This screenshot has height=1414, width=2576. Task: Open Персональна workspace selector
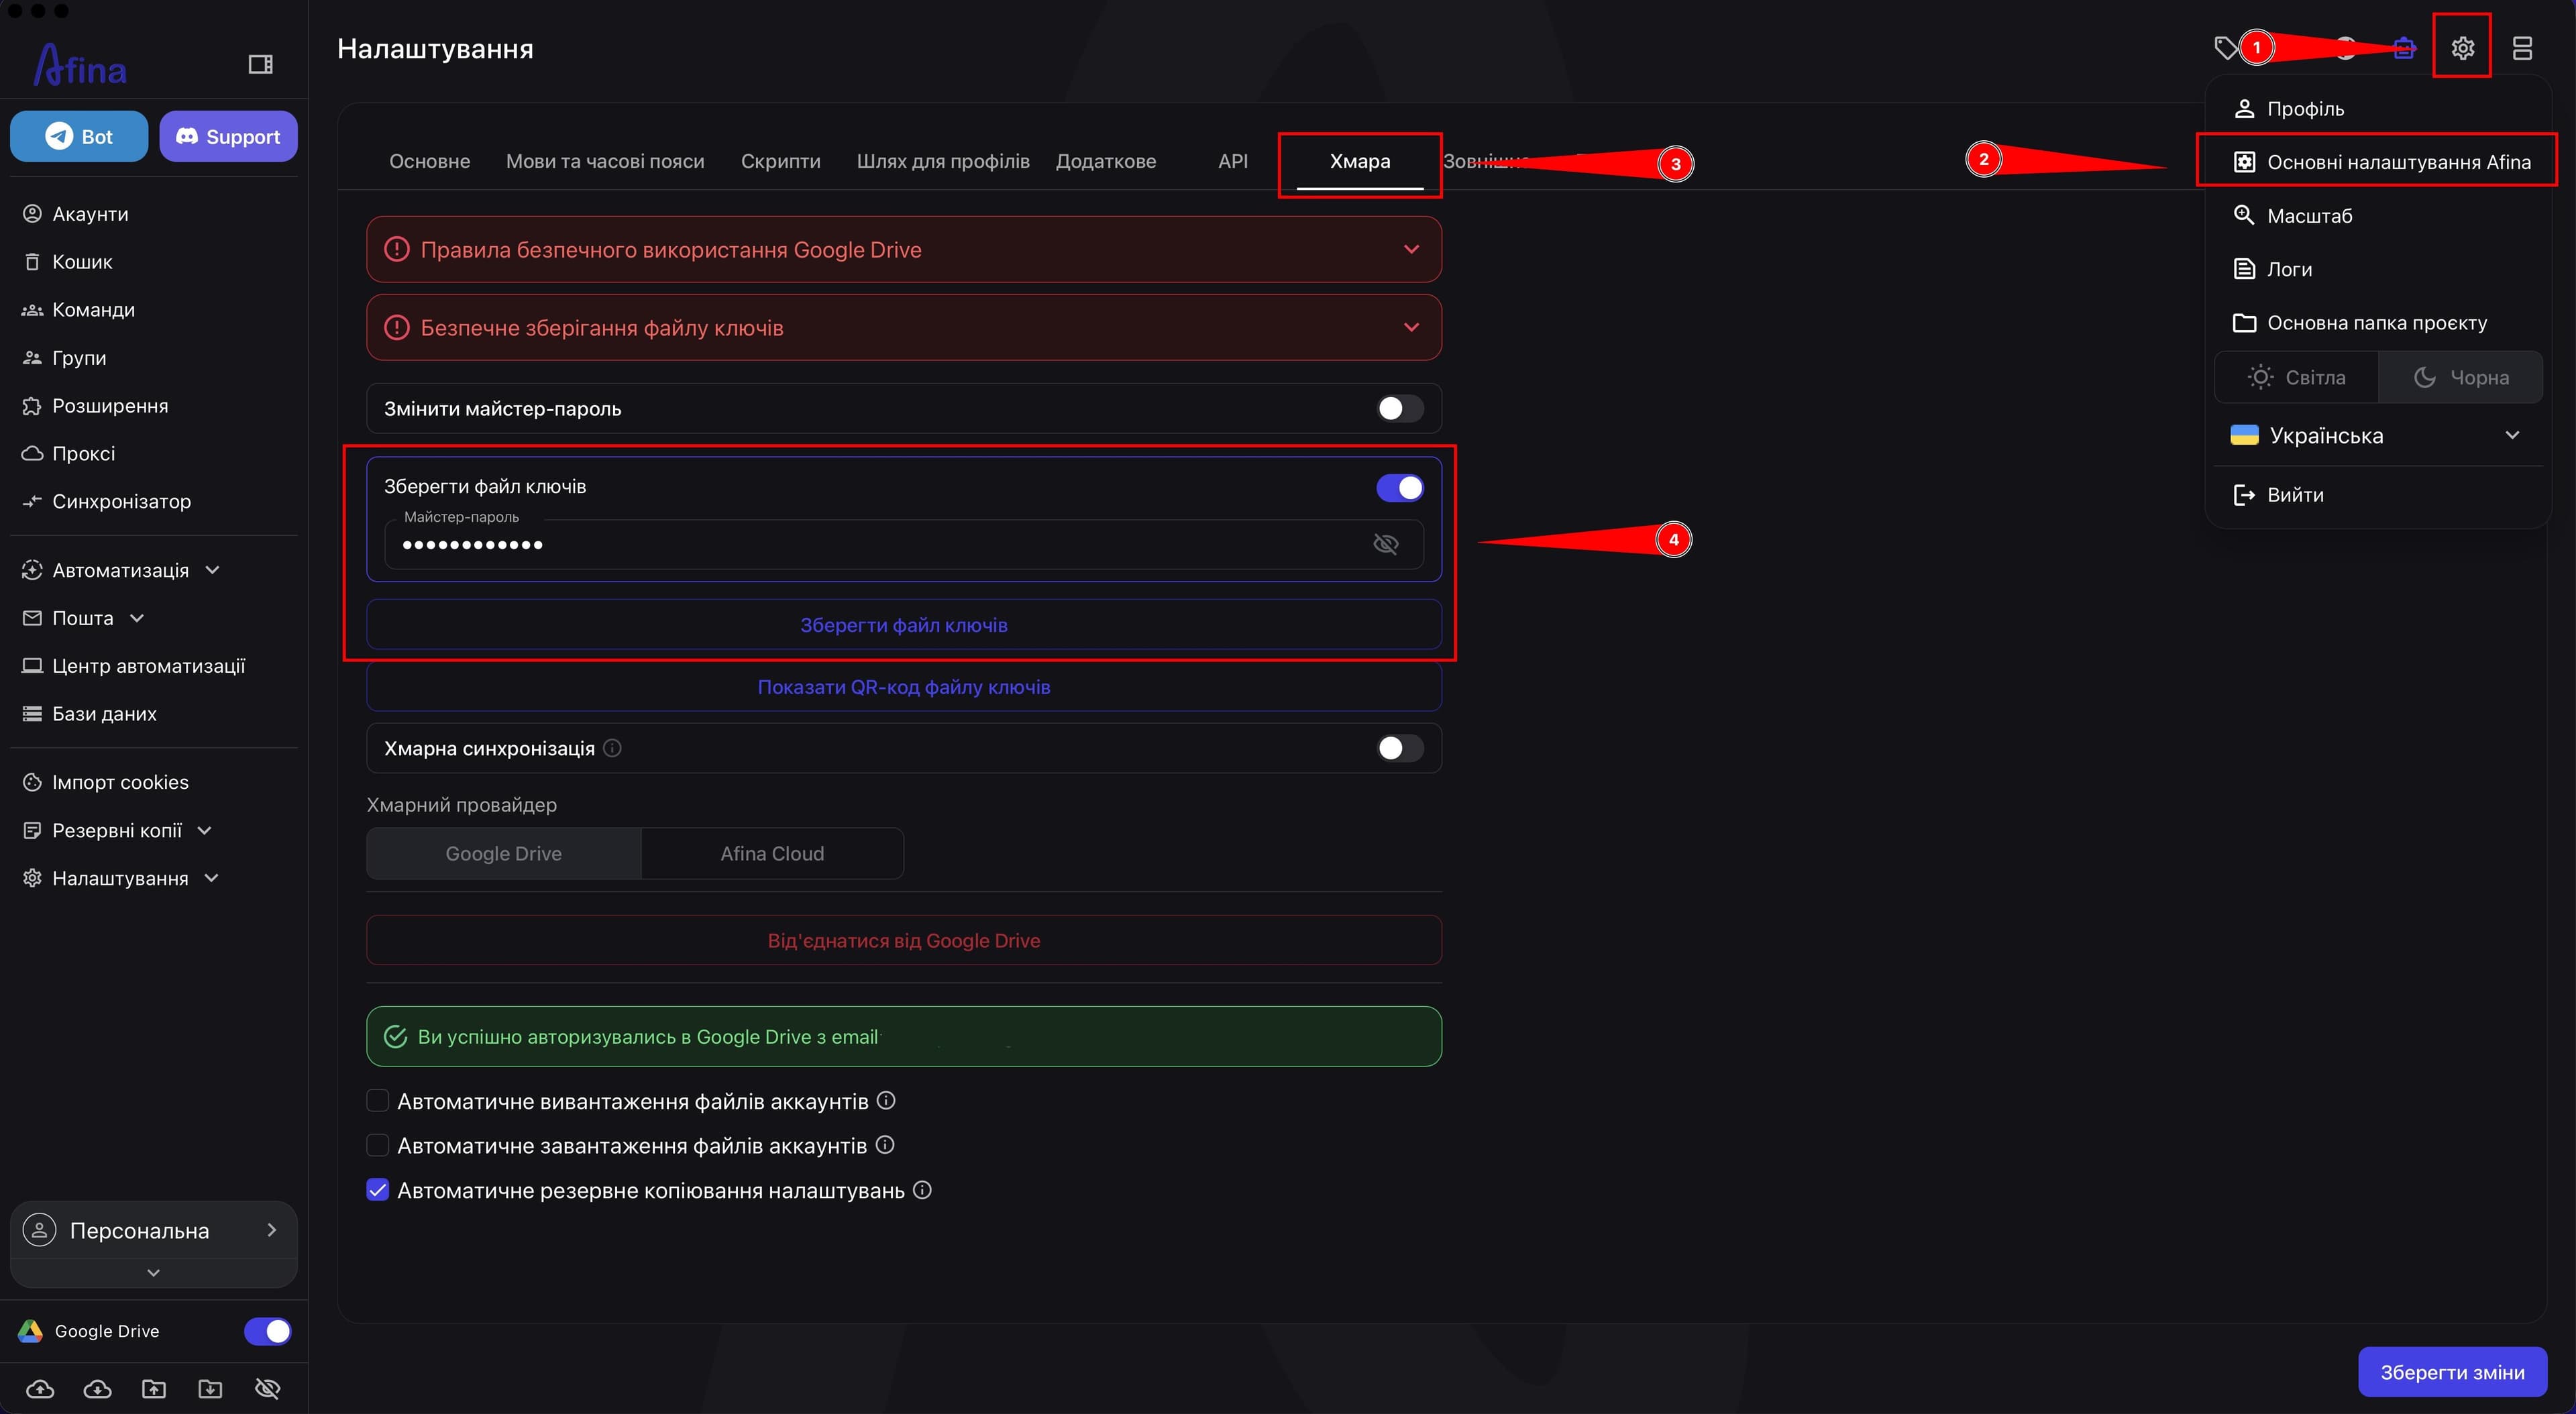click(x=154, y=1230)
